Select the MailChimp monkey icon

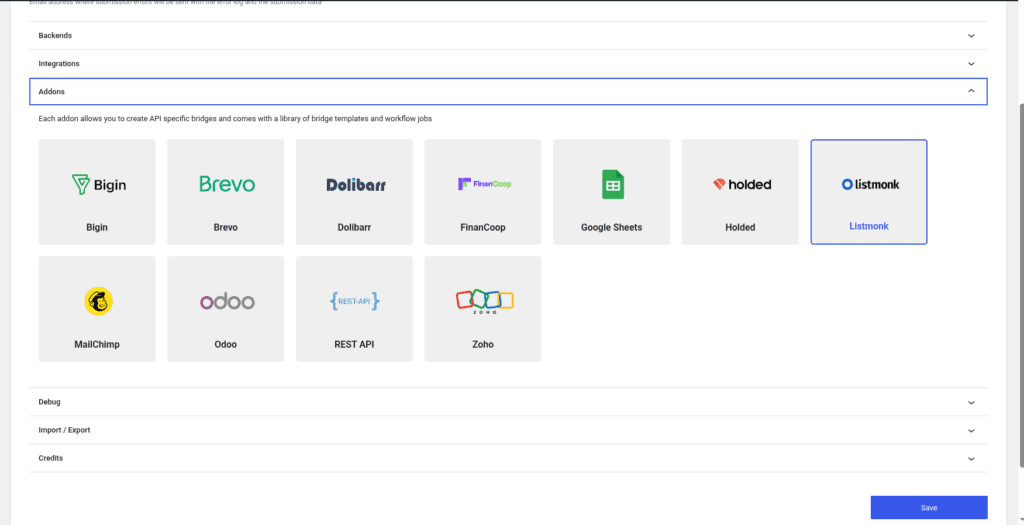coord(99,302)
